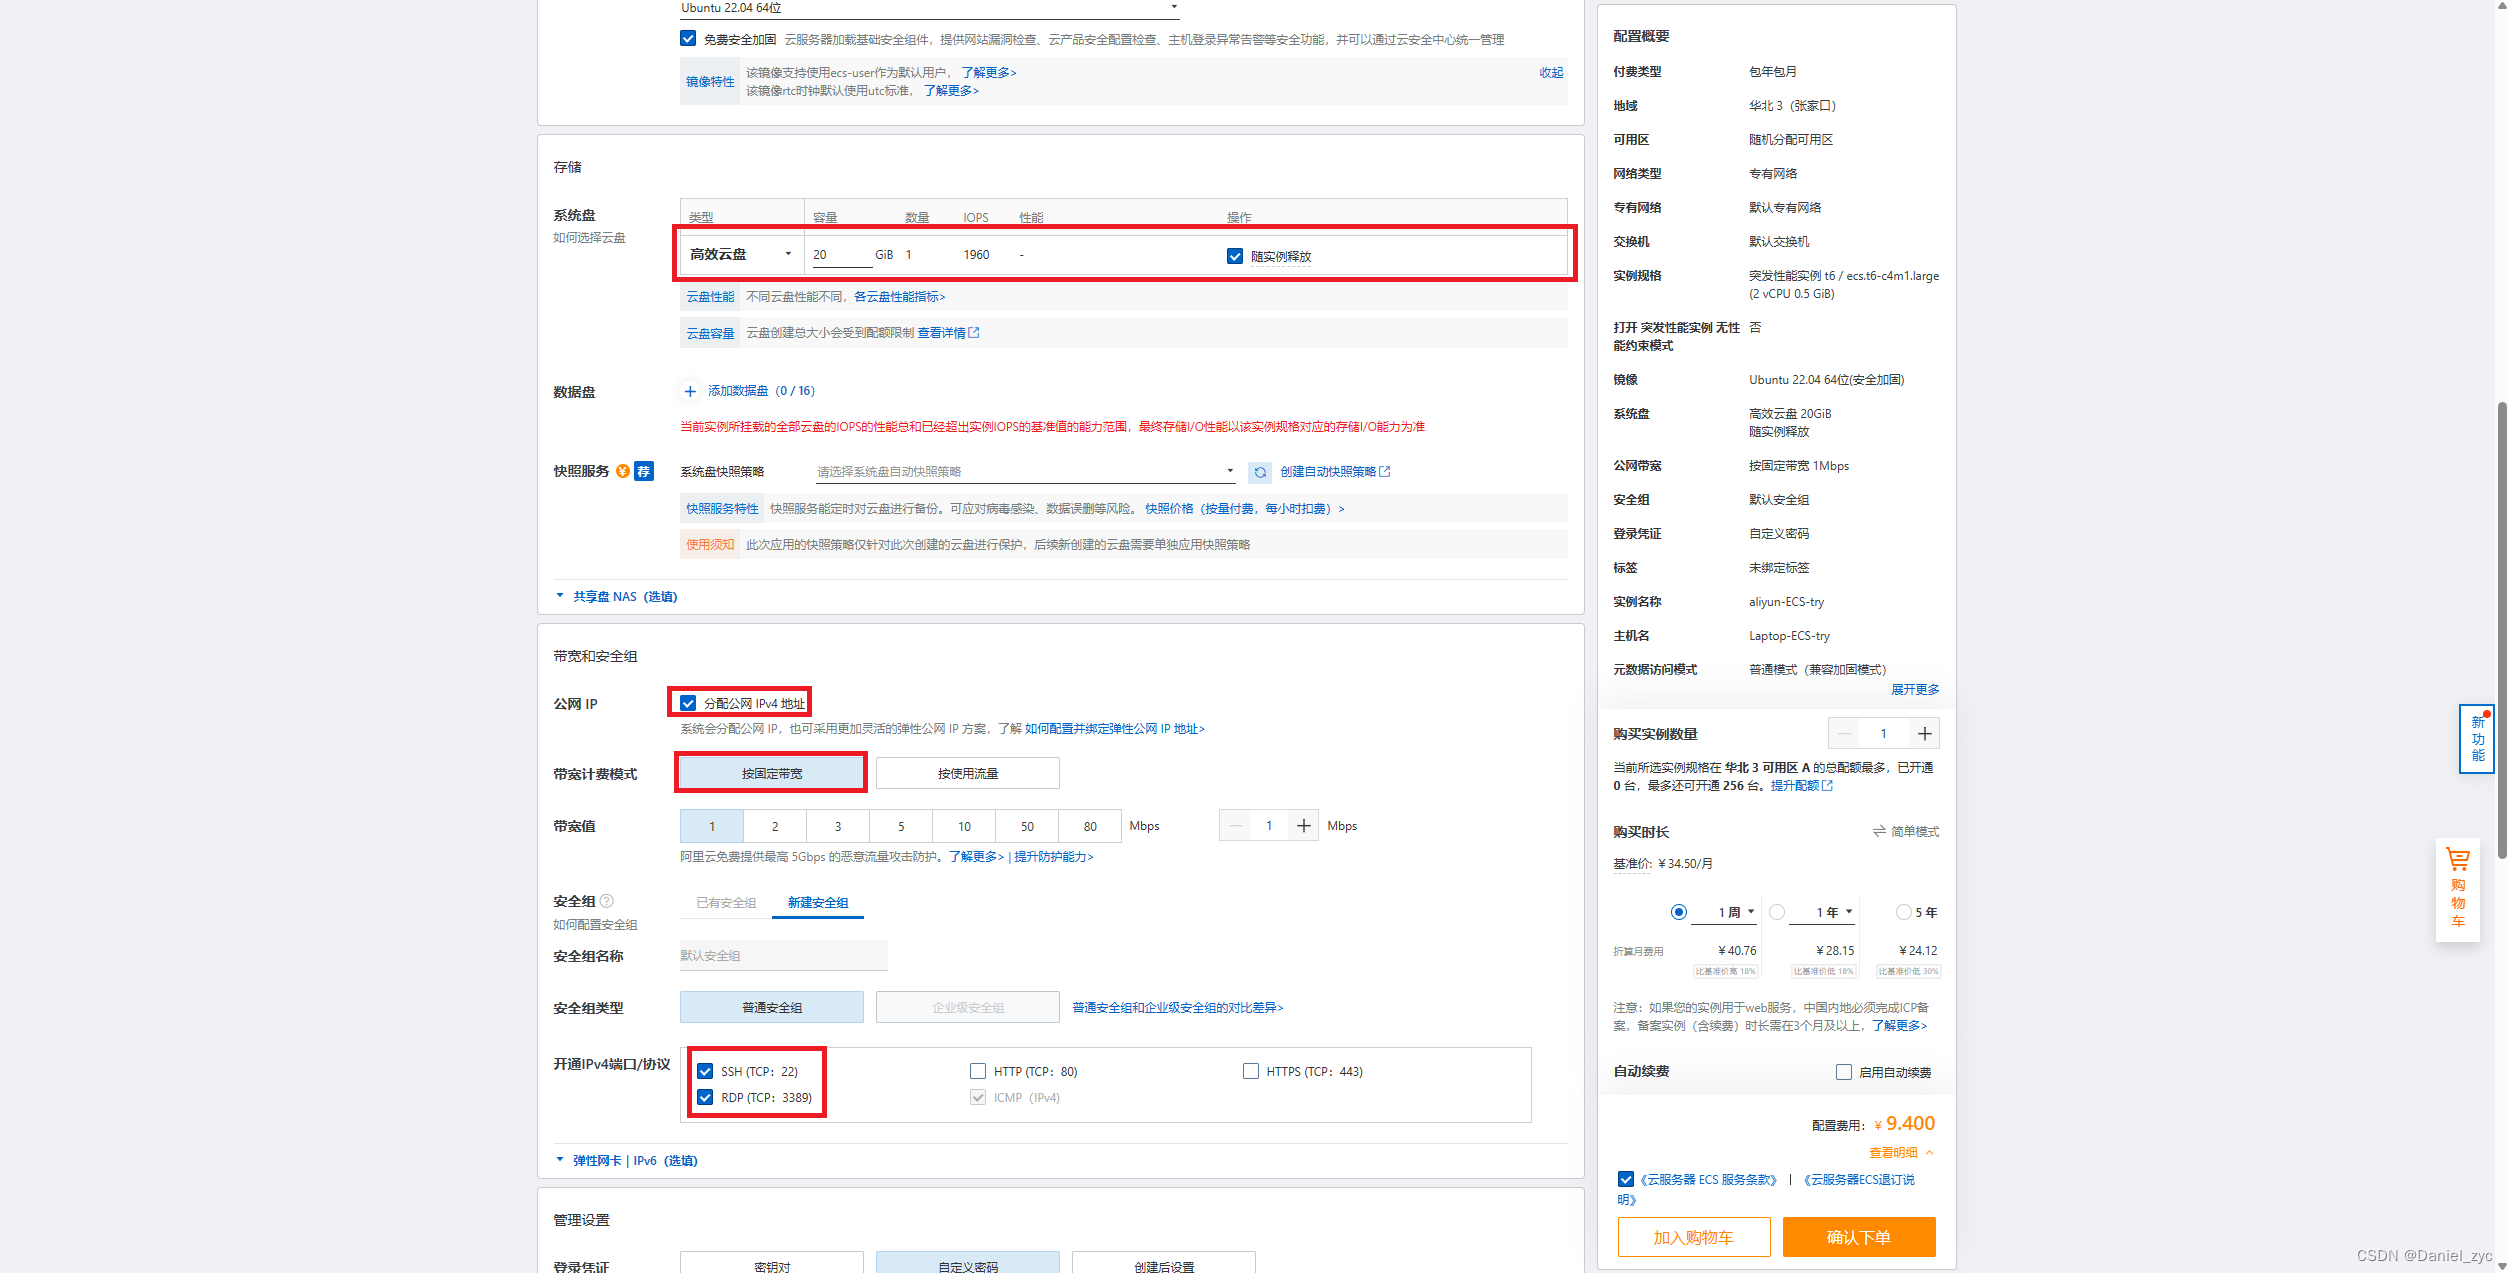Increase purchase instance quantity with plus

(x=1924, y=734)
